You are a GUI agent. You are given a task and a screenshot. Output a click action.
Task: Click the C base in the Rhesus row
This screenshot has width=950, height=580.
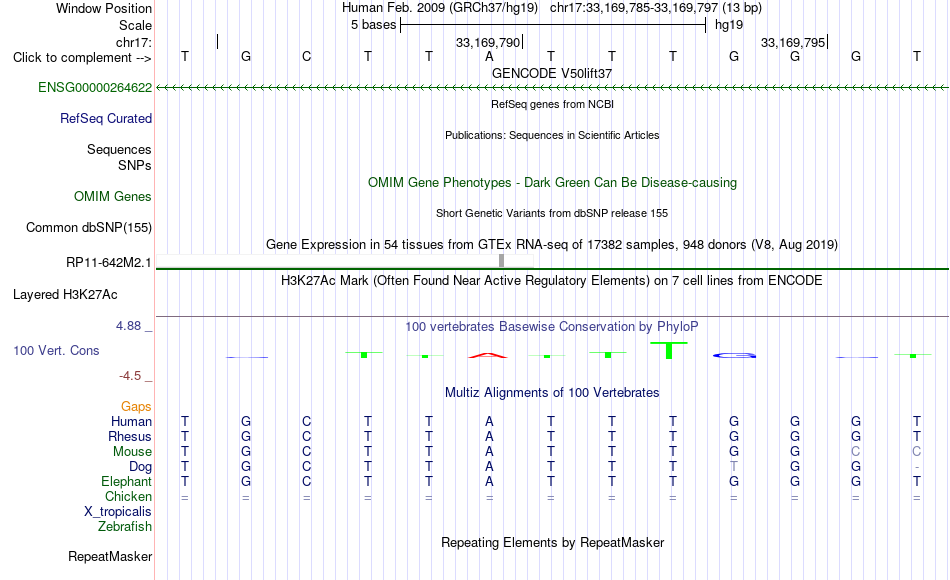coord(307,436)
